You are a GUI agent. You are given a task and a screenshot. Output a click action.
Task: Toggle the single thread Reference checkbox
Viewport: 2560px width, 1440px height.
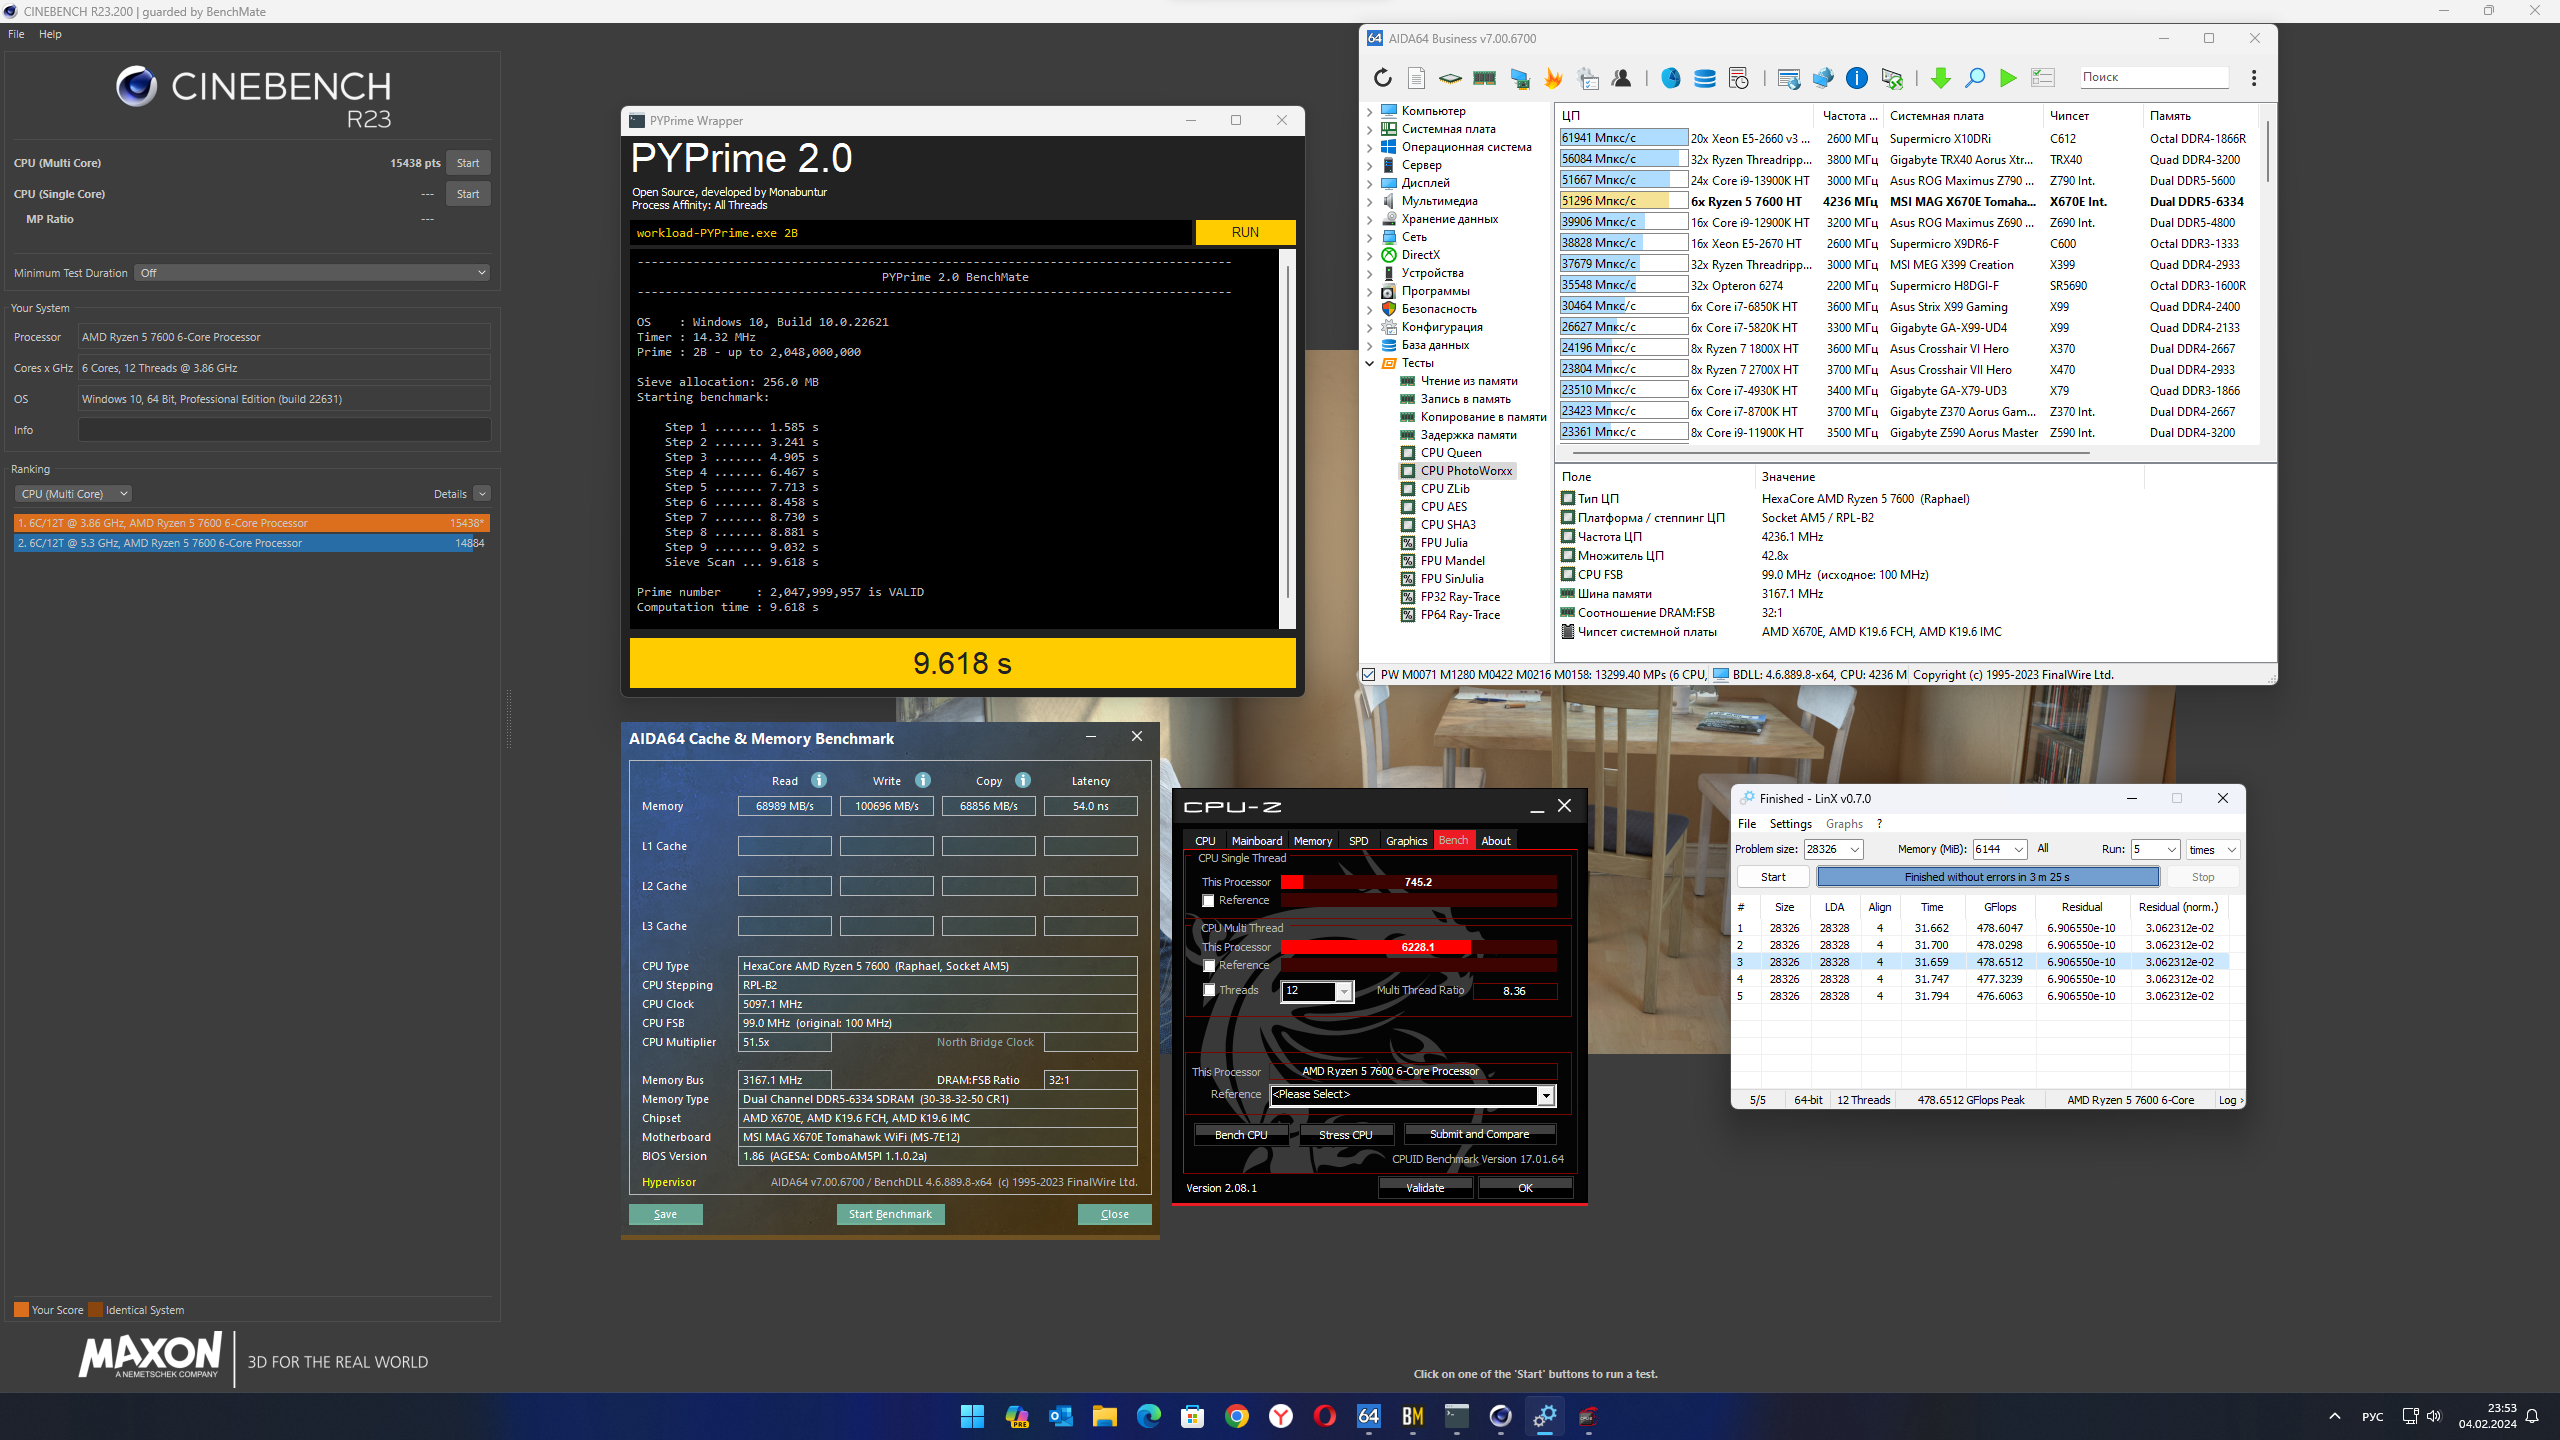coord(1208,901)
